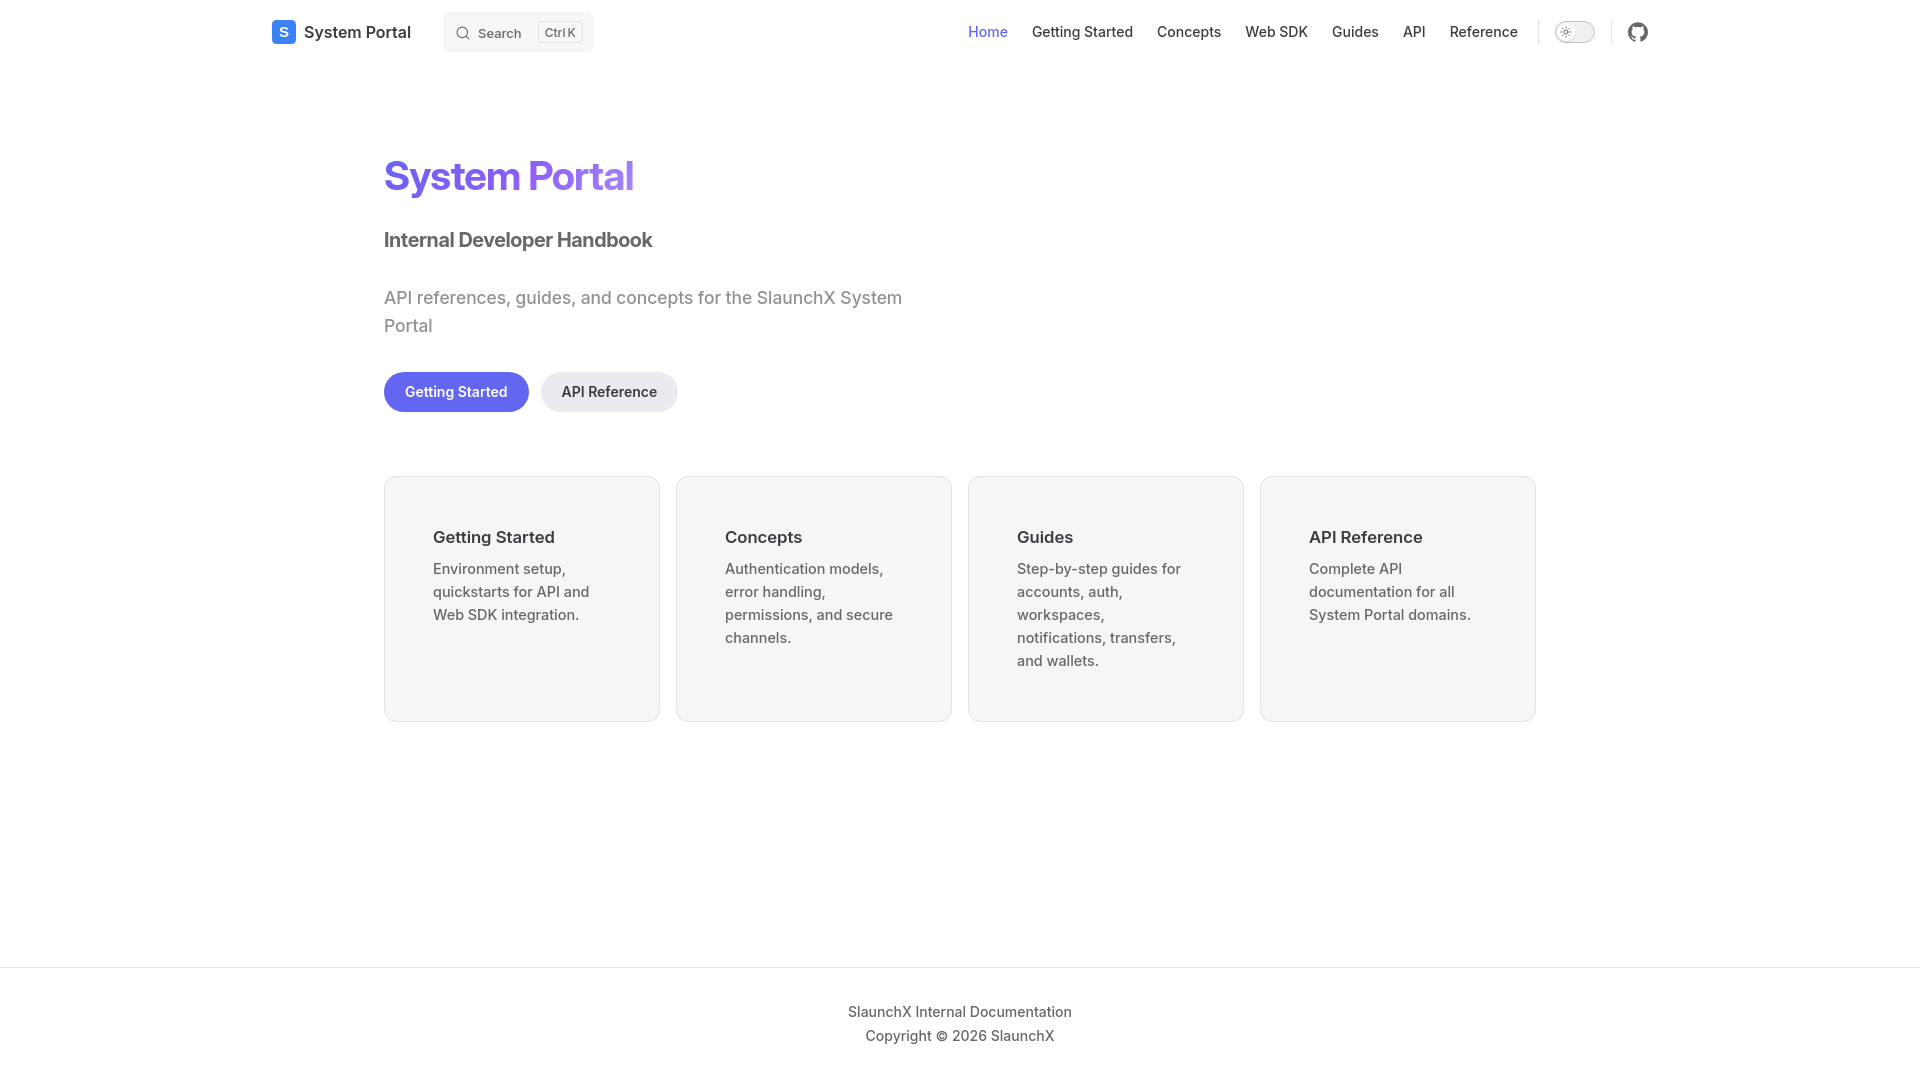The width and height of the screenshot is (1920, 1080).
Task: Toggle the light/dark theme switch
Action: (x=1575, y=32)
